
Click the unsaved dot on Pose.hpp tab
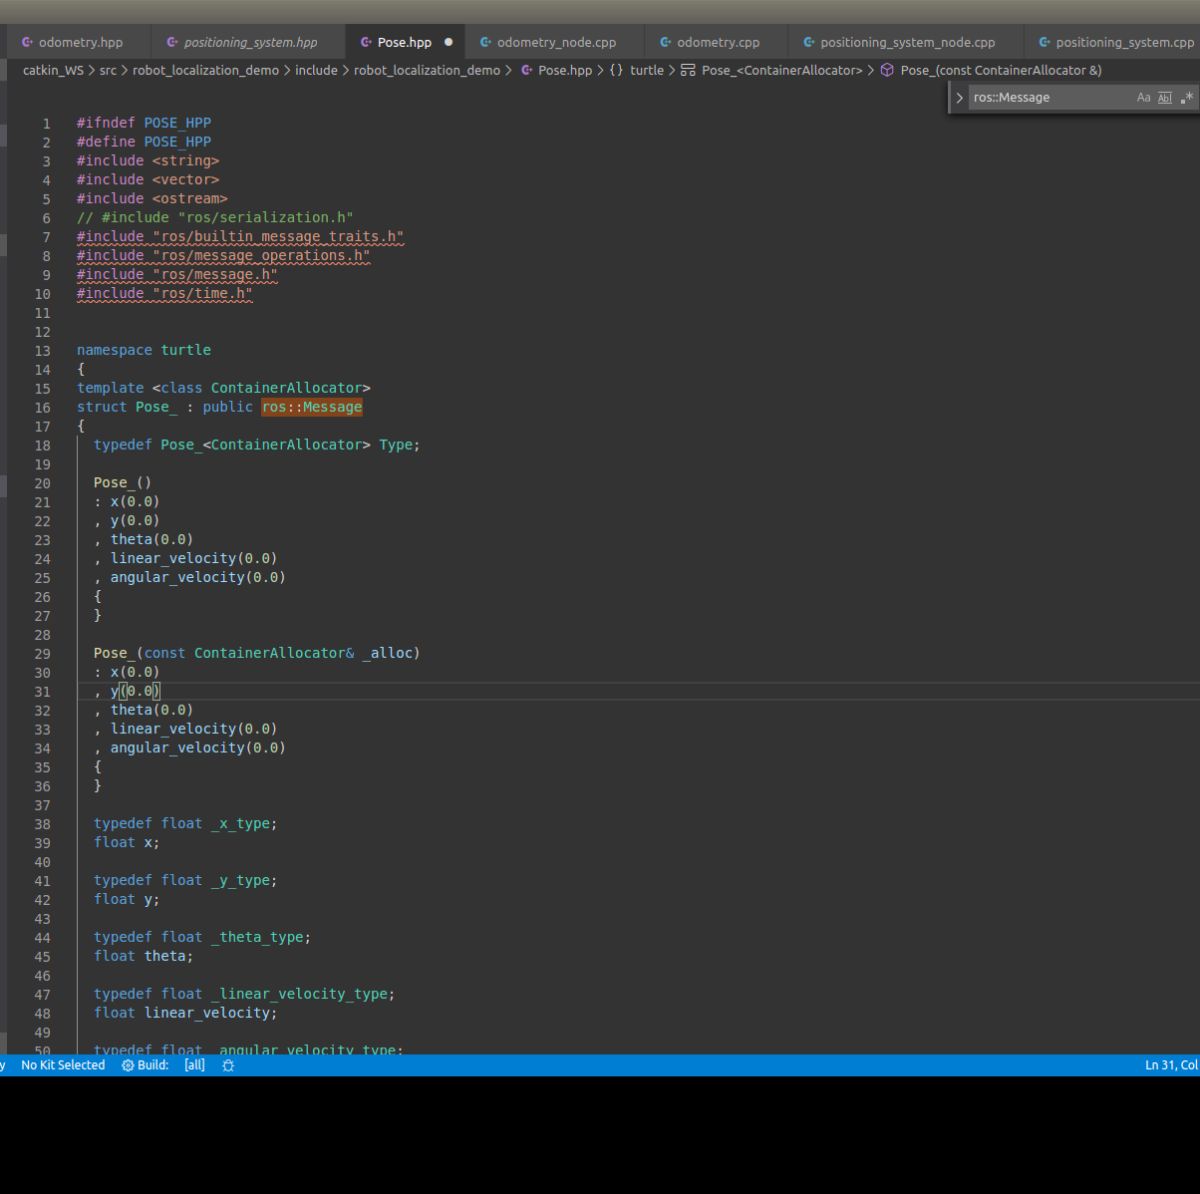tap(448, 42)
